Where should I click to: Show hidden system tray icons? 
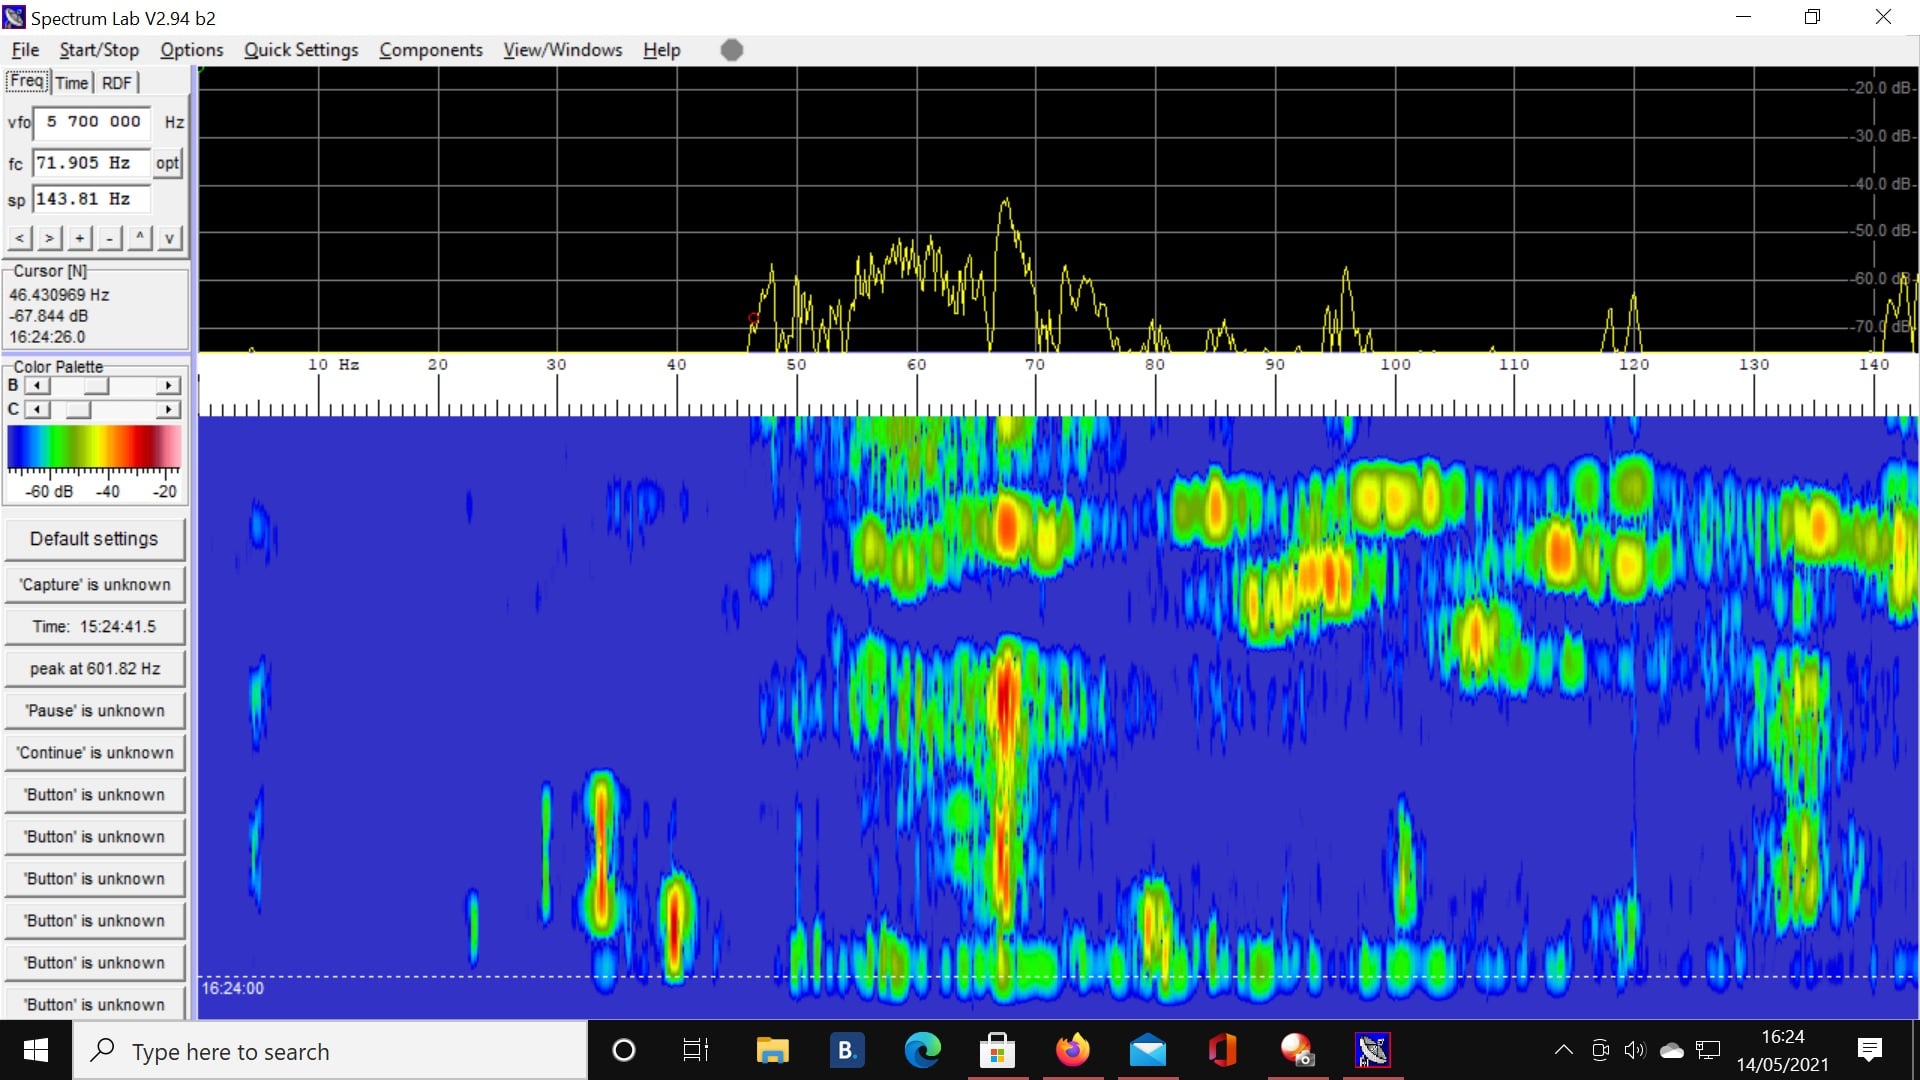click(1563, 1050)
